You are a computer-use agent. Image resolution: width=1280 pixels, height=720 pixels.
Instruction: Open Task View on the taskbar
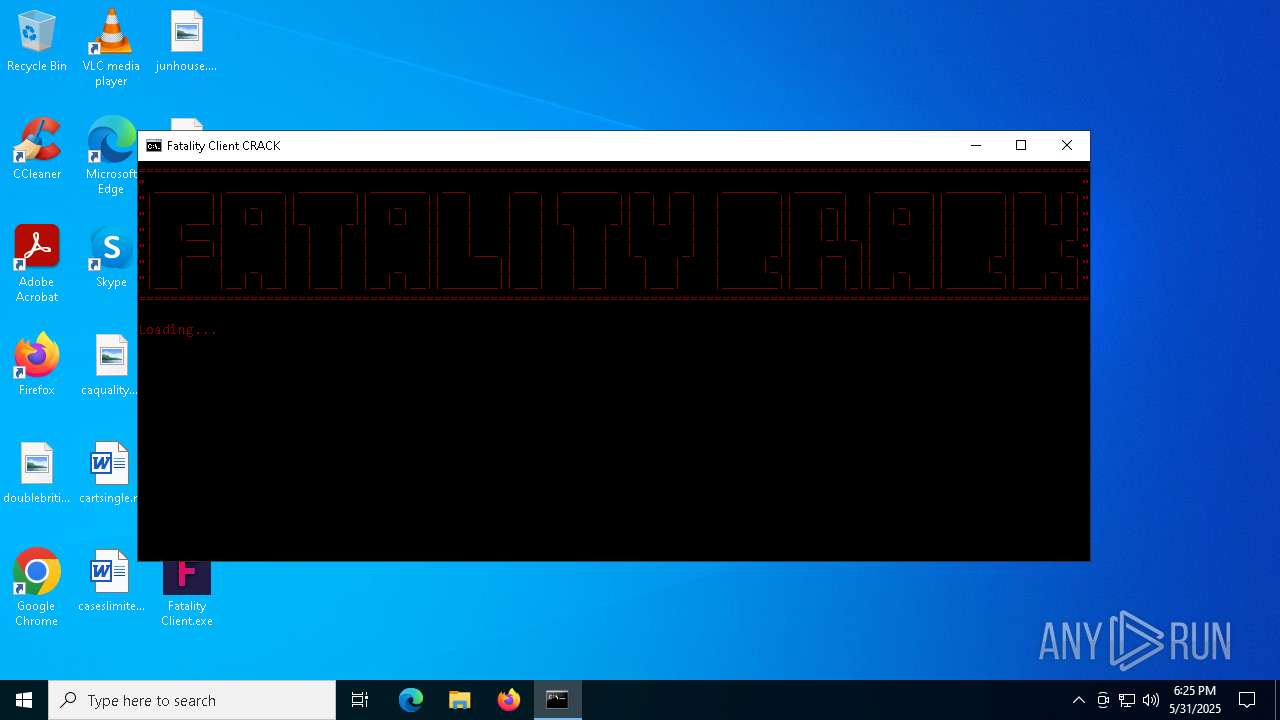[360, 700]
